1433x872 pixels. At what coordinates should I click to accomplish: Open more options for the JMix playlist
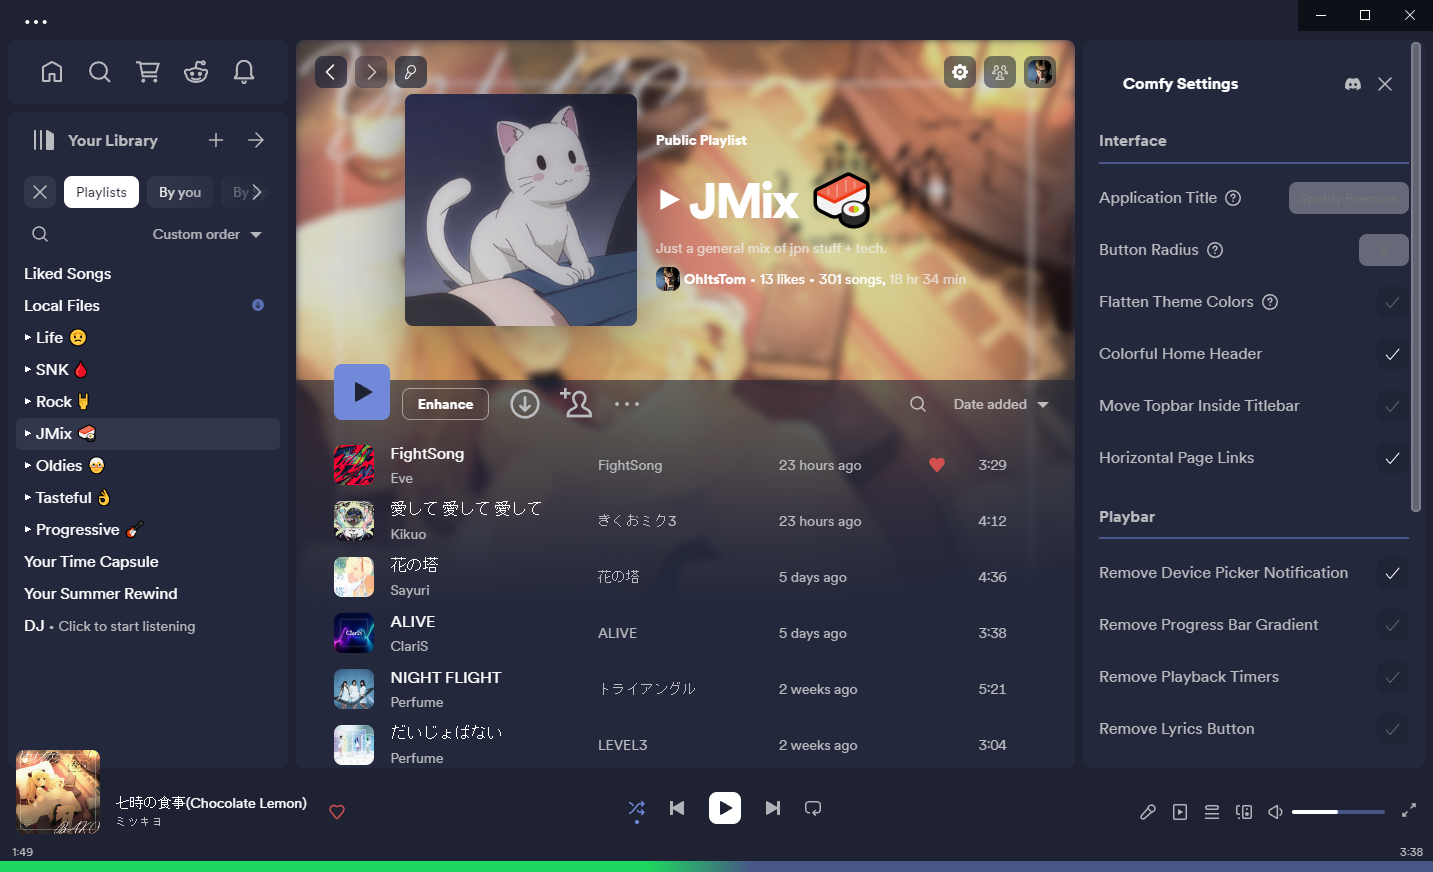click(x=627, y=404)
